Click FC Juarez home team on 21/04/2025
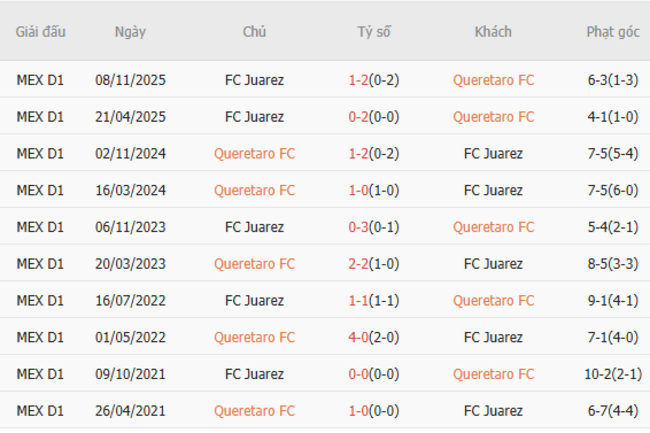650x433 pixels. pos(254,117)
